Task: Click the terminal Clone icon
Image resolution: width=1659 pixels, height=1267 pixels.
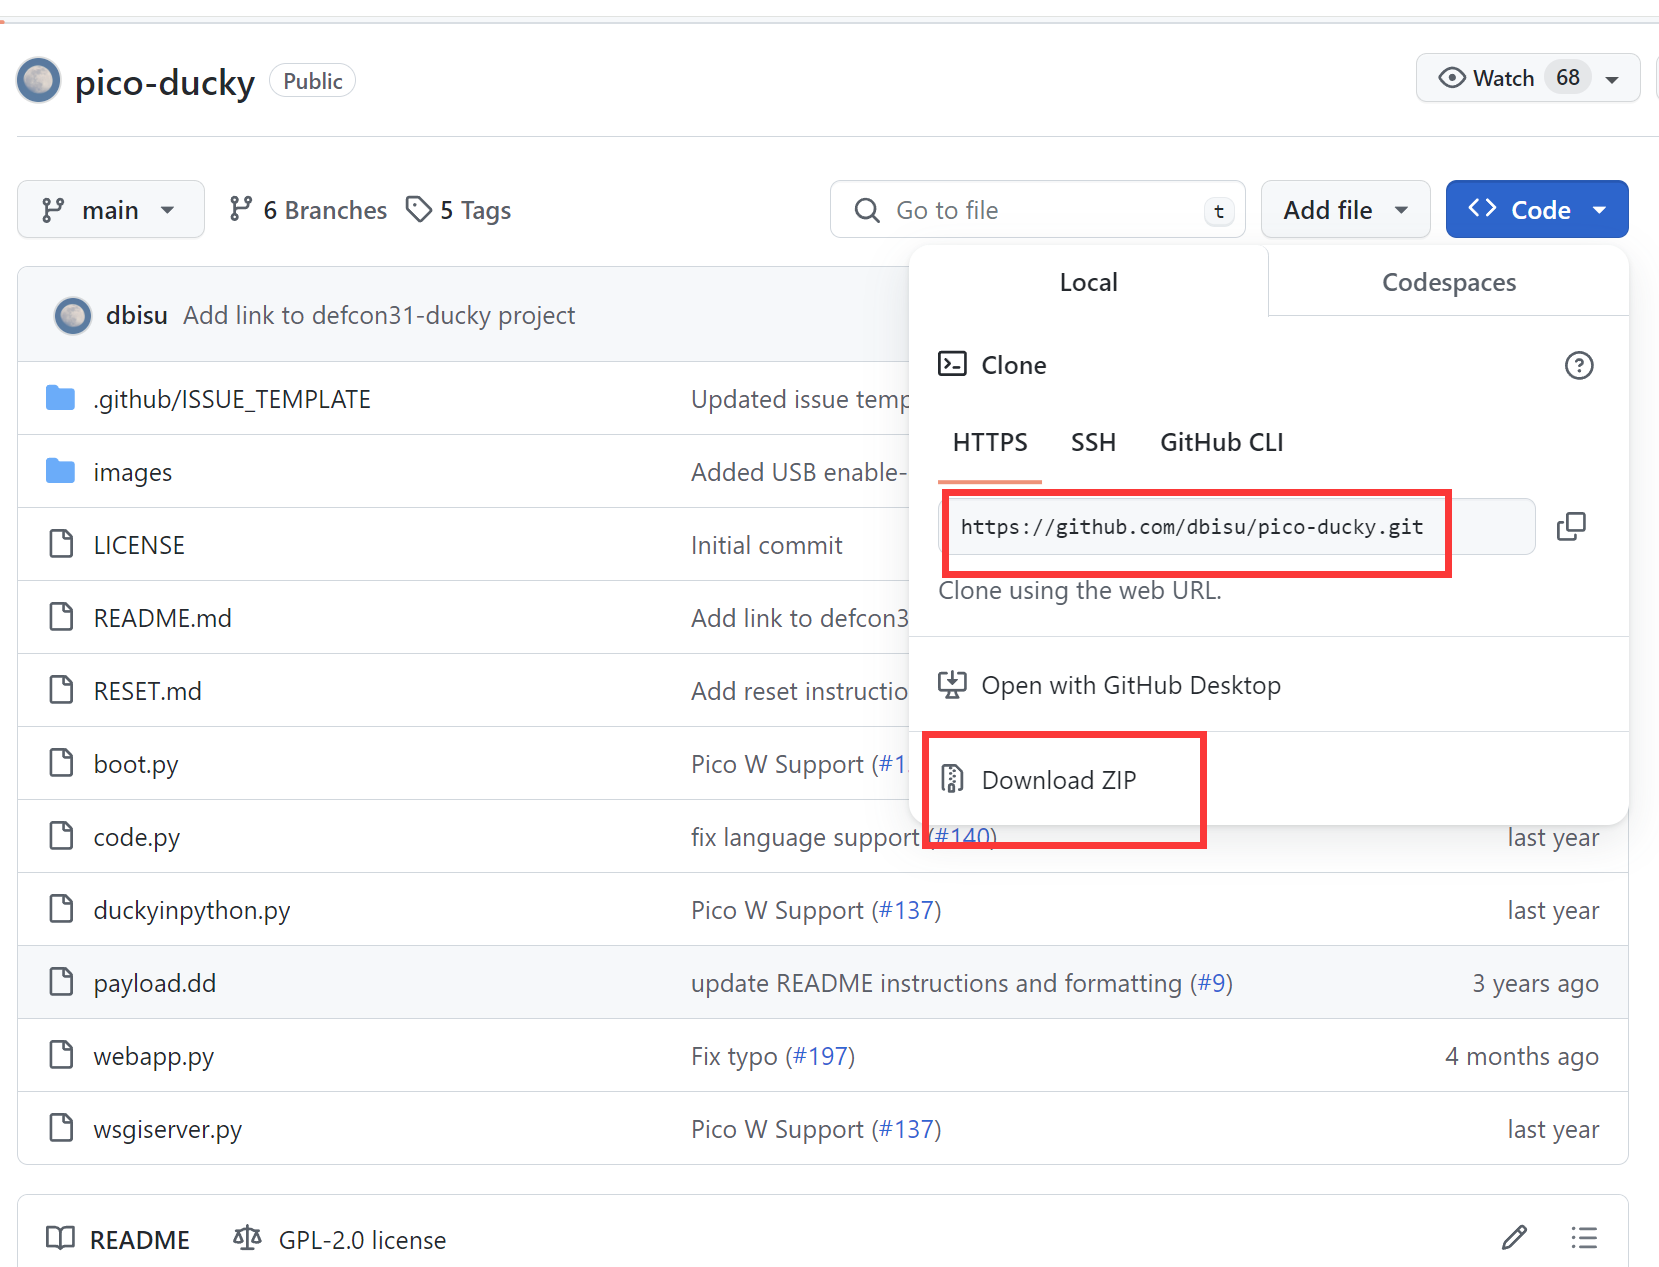Action: point(952,364)
